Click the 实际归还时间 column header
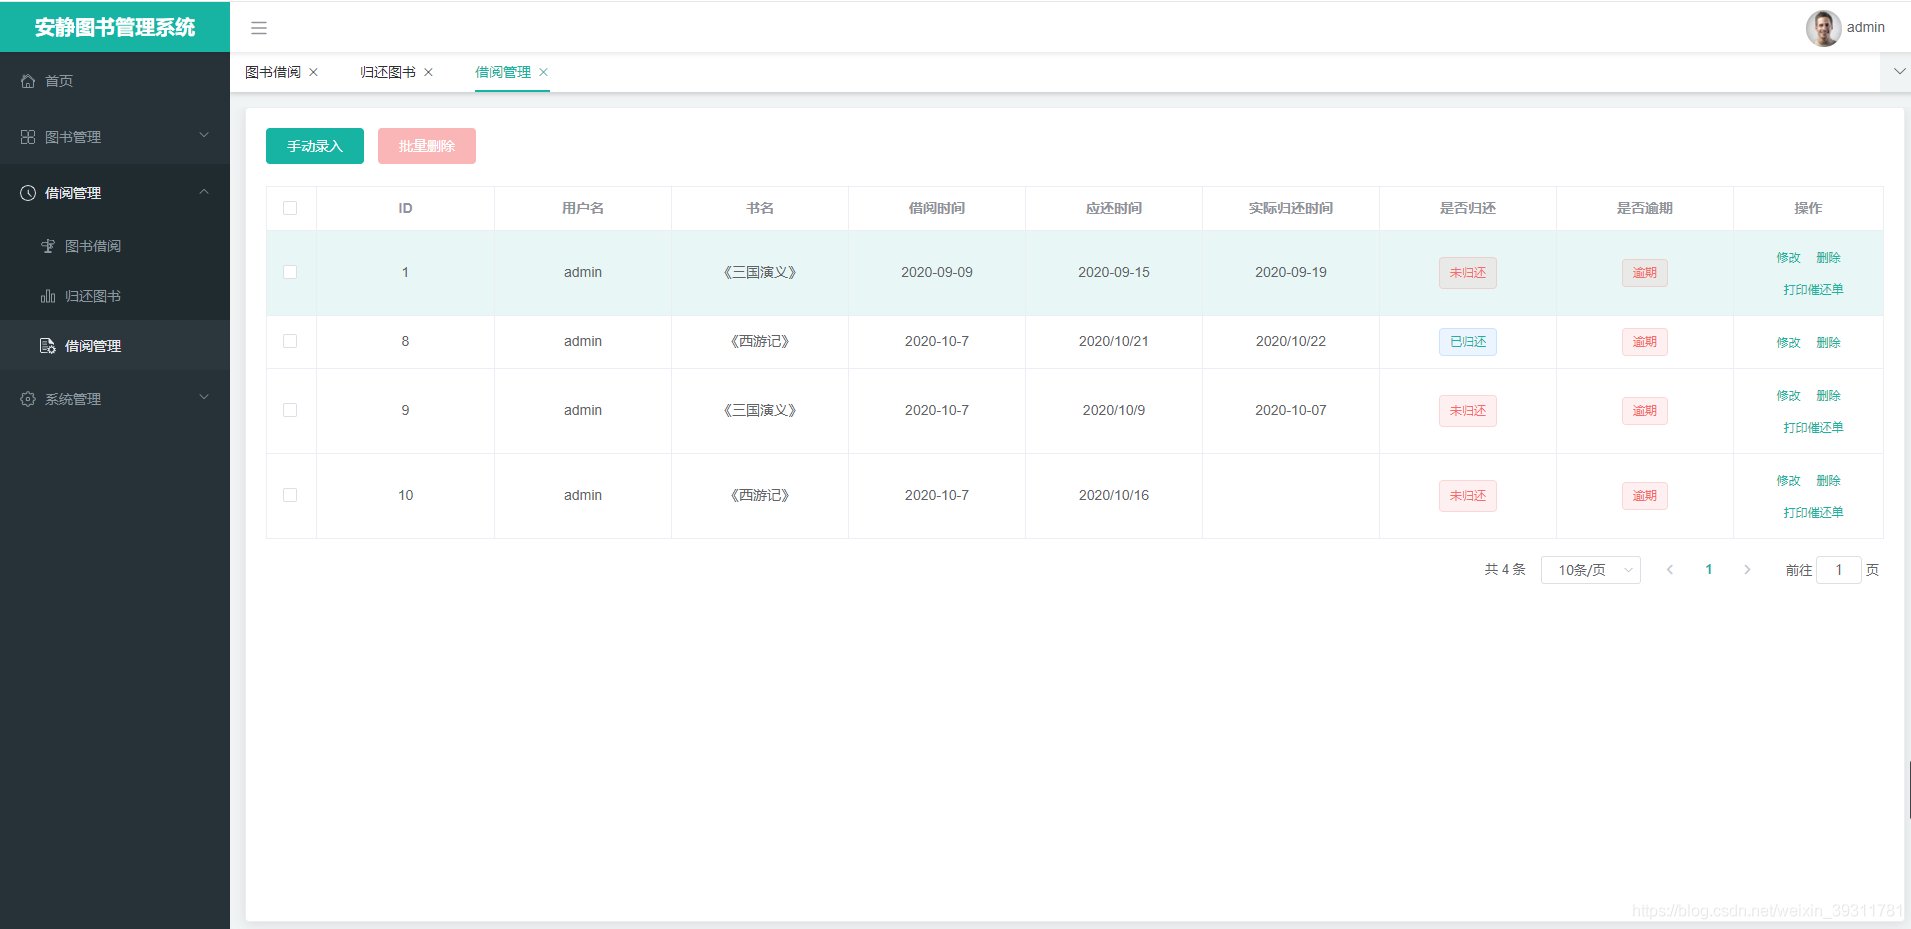 [x=1291, y=208]
